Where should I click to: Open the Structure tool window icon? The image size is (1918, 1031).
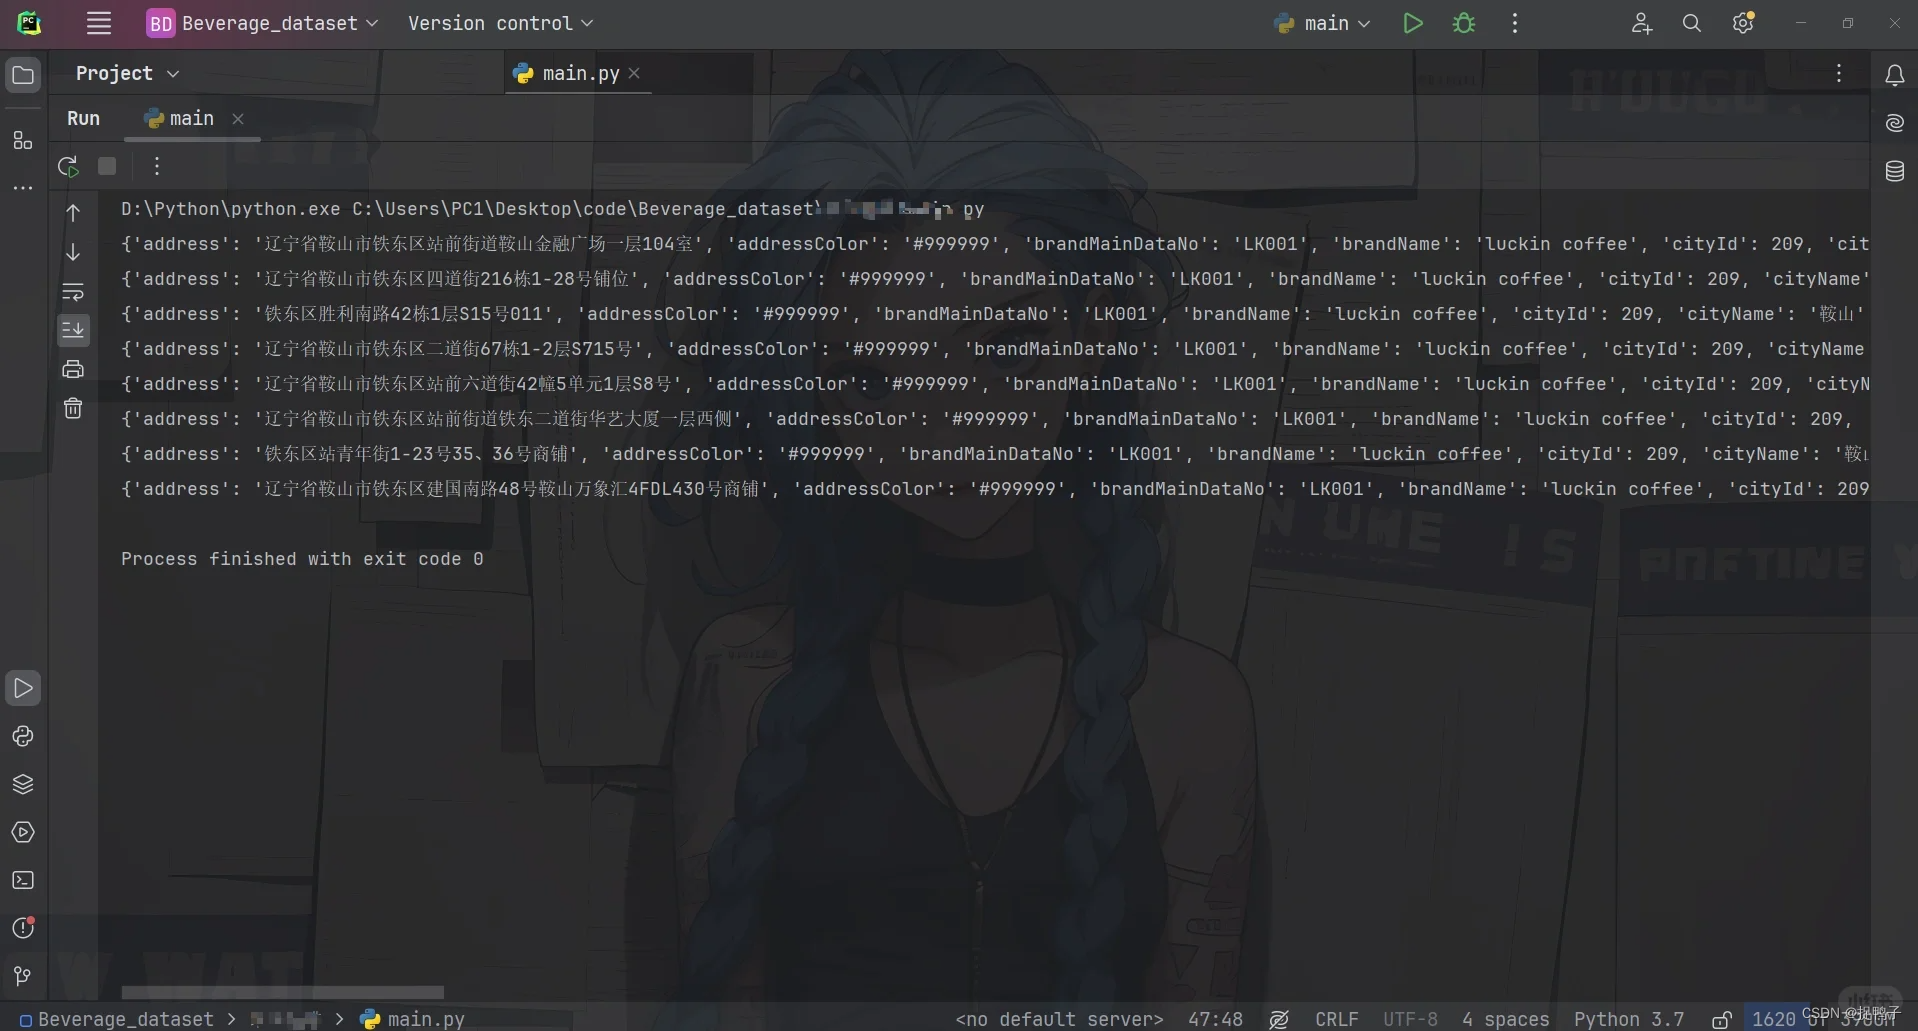tap(23, 140)
